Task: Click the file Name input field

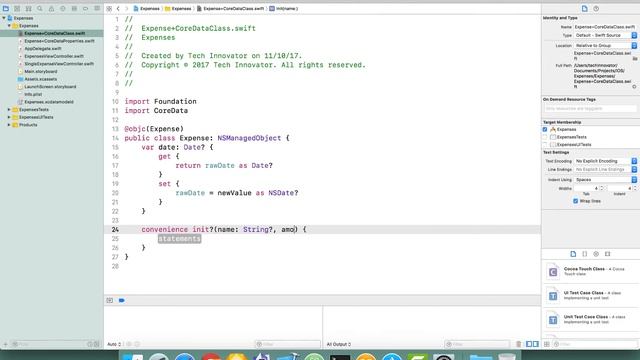Action: click(x=605, y=27)
